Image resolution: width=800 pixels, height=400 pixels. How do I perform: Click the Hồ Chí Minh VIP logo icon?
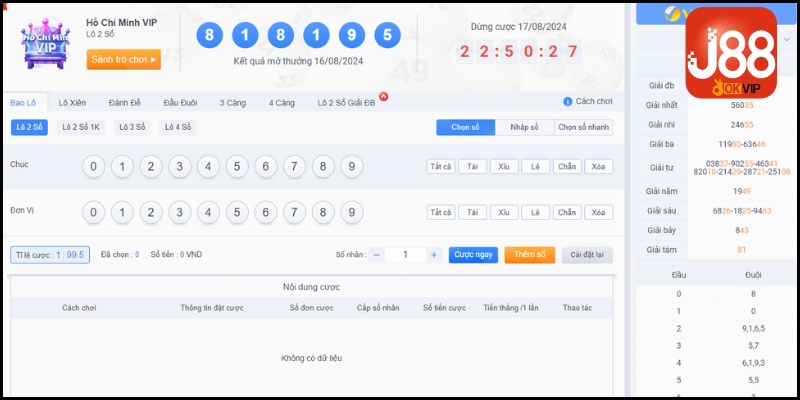pyautogui.click(x=45, y=42)
